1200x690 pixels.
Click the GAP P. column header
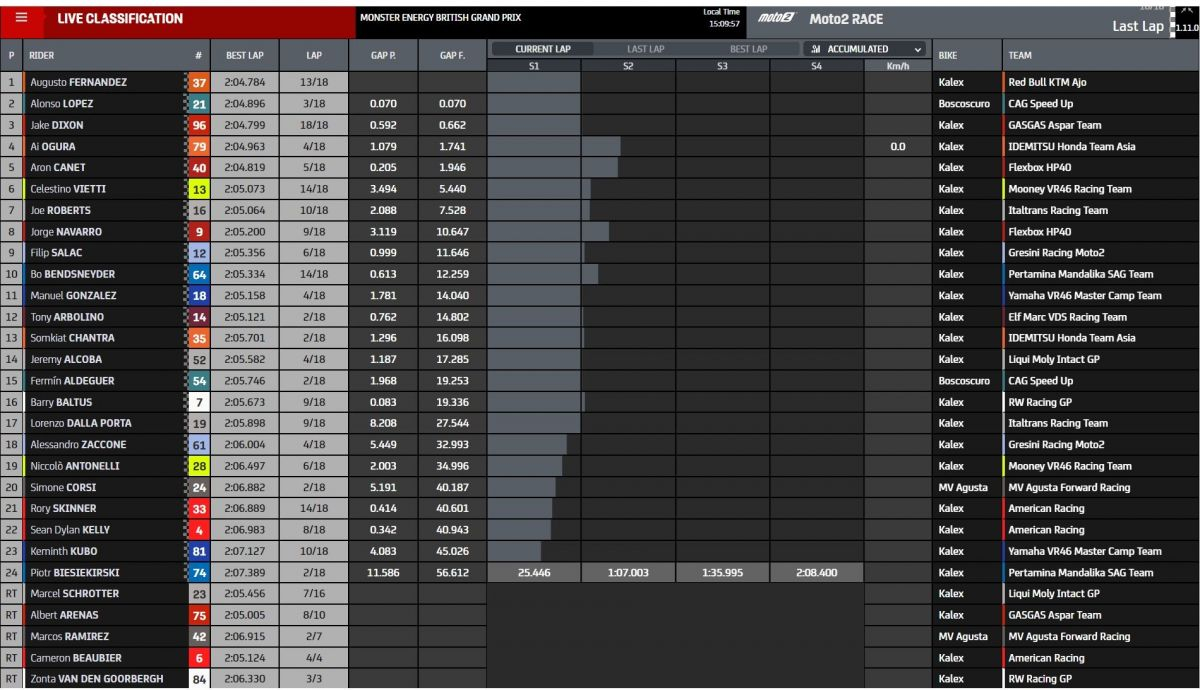pos(383,56)
